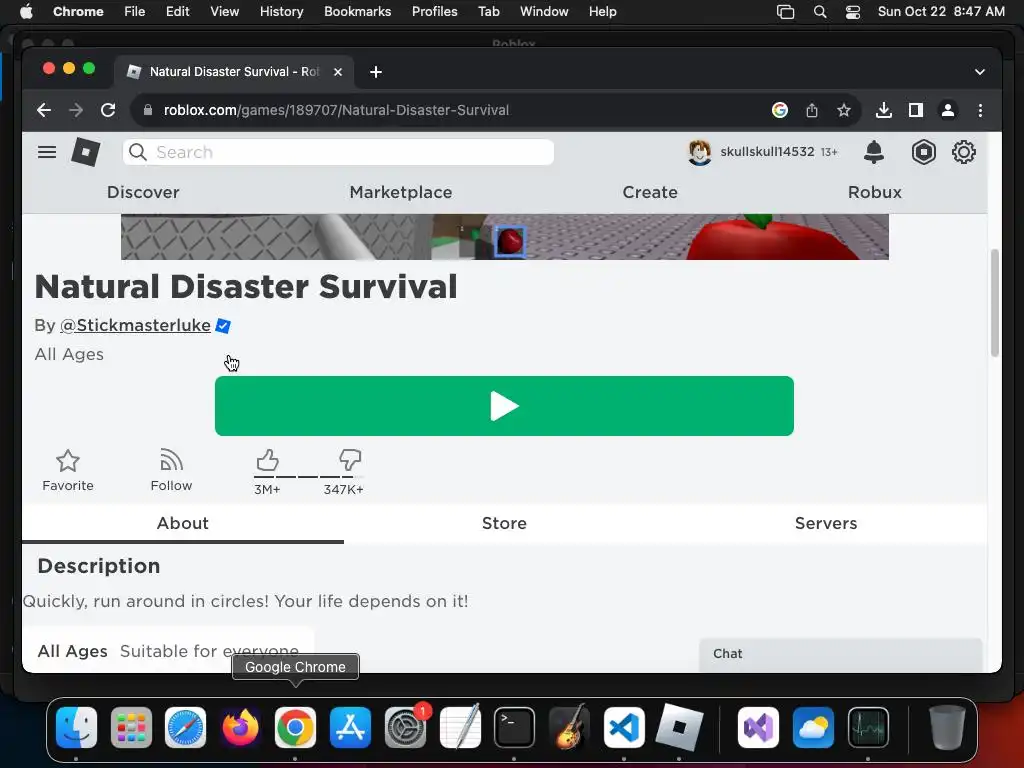Click the Roblox logo home icon
This screenshot has height=768, width=1024.
[86, 152]
